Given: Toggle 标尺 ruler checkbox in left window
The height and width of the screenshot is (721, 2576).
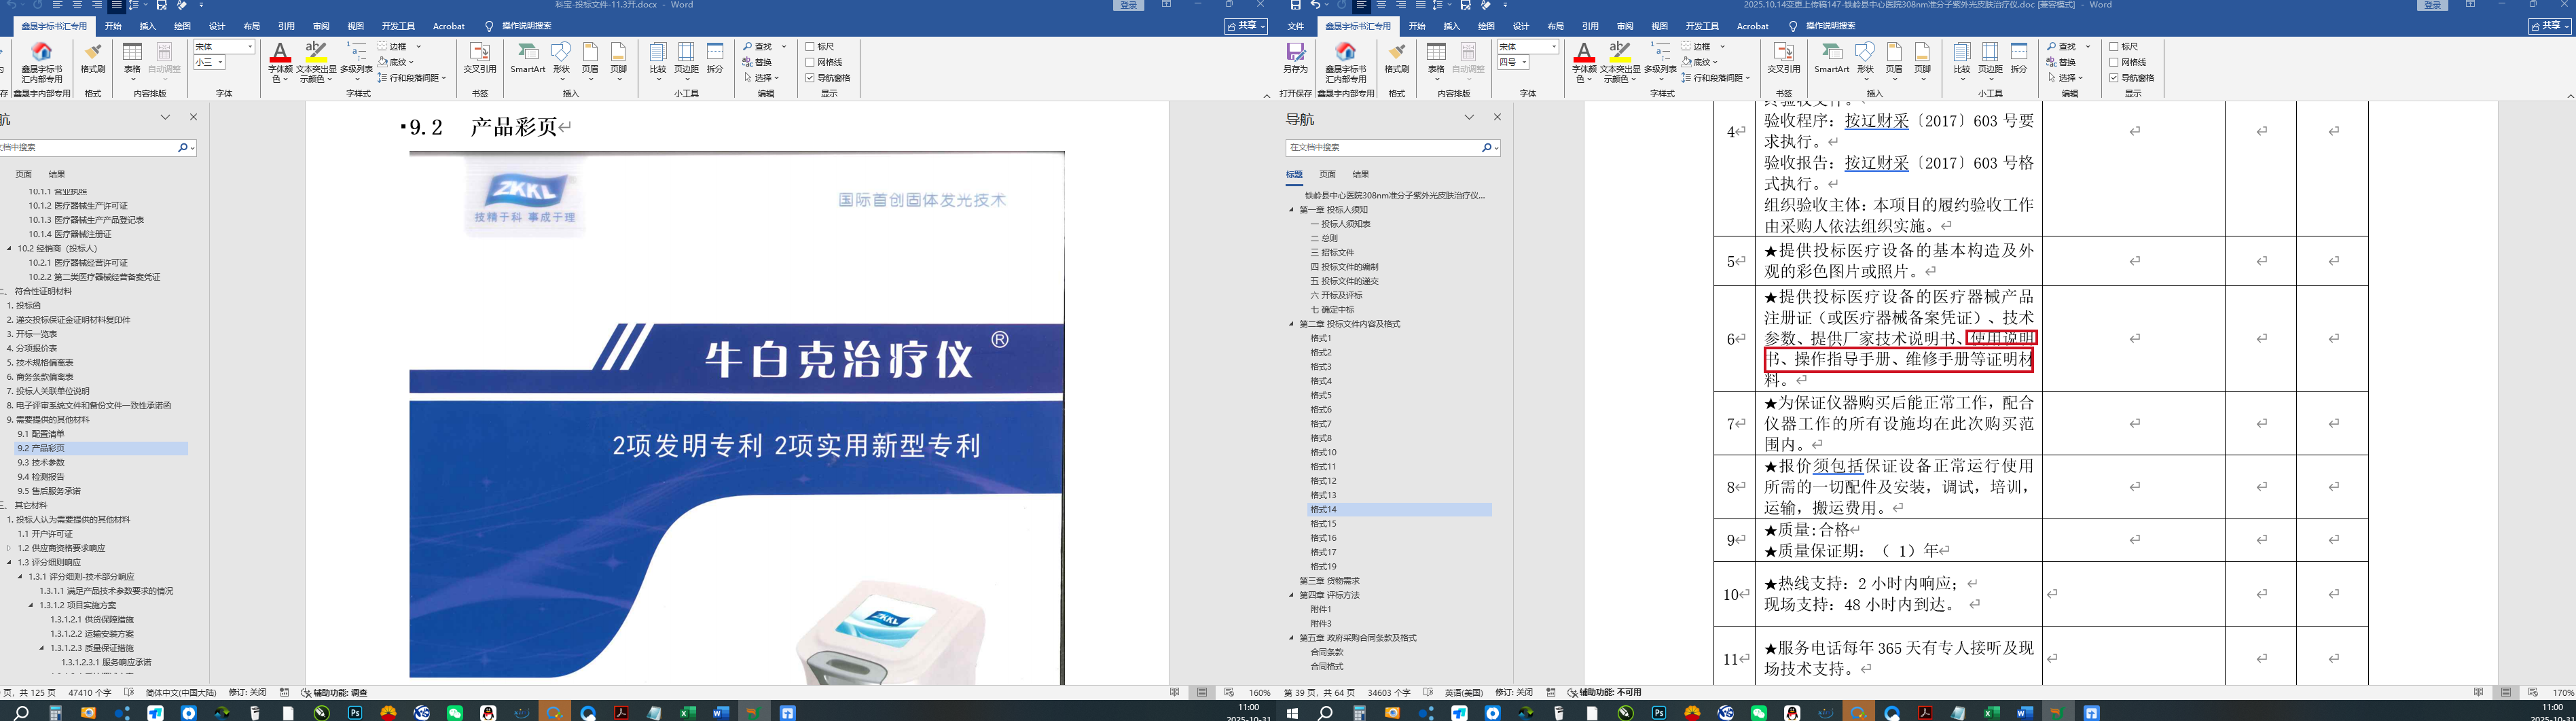Looking at the screenshot, I should [x=810, y=47].
